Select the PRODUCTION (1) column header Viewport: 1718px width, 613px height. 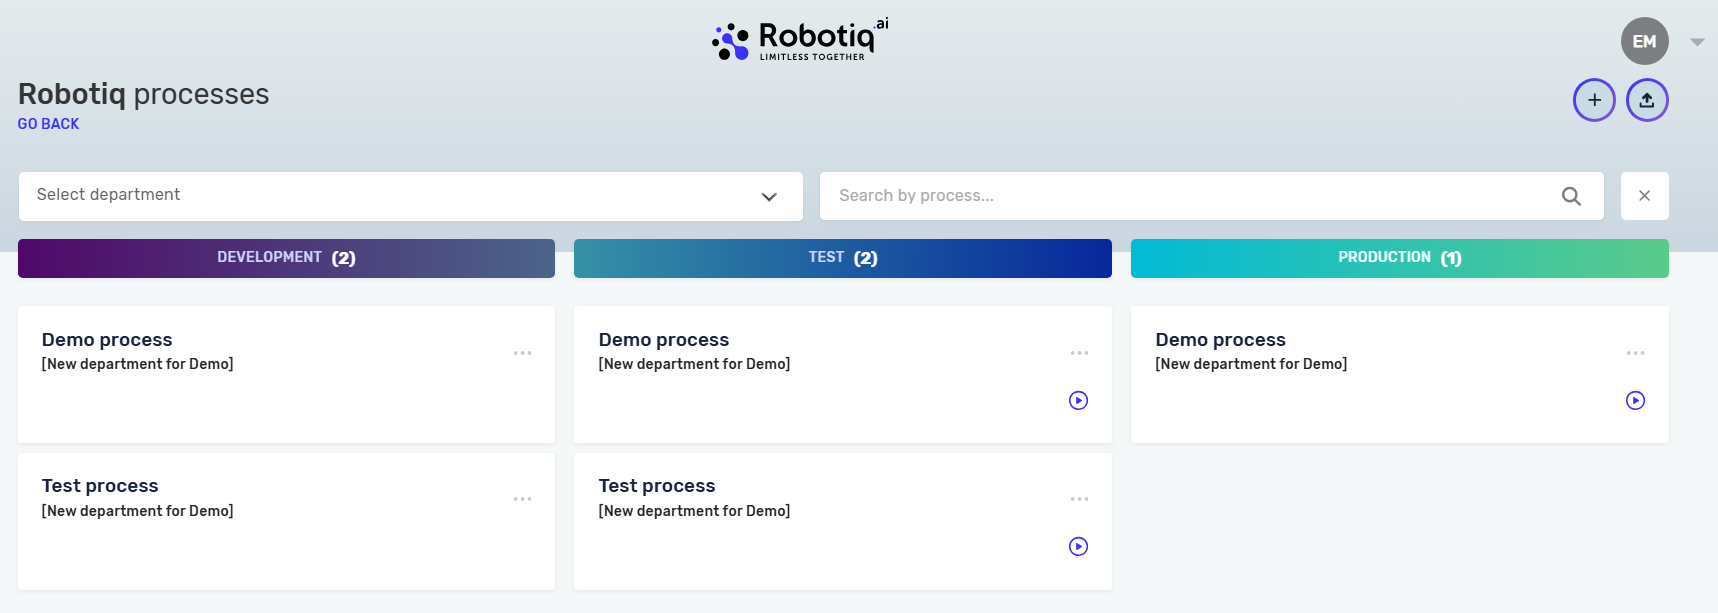coord(1399,258)
